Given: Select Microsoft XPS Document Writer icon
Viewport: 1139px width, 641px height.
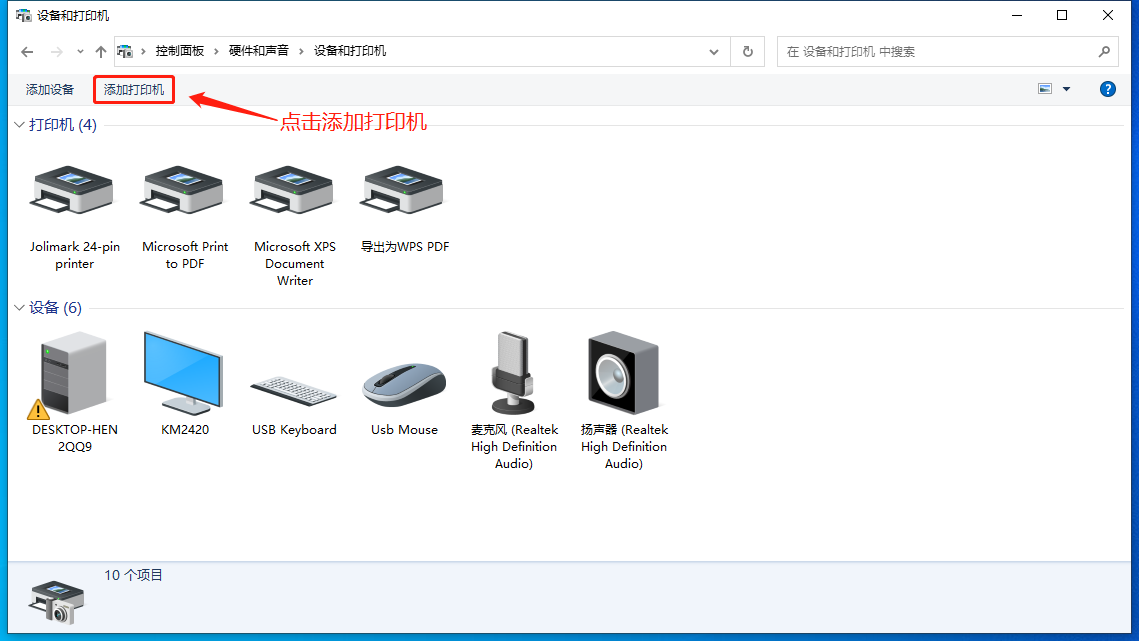Looking at the screenshot, I should click(295, 191).
